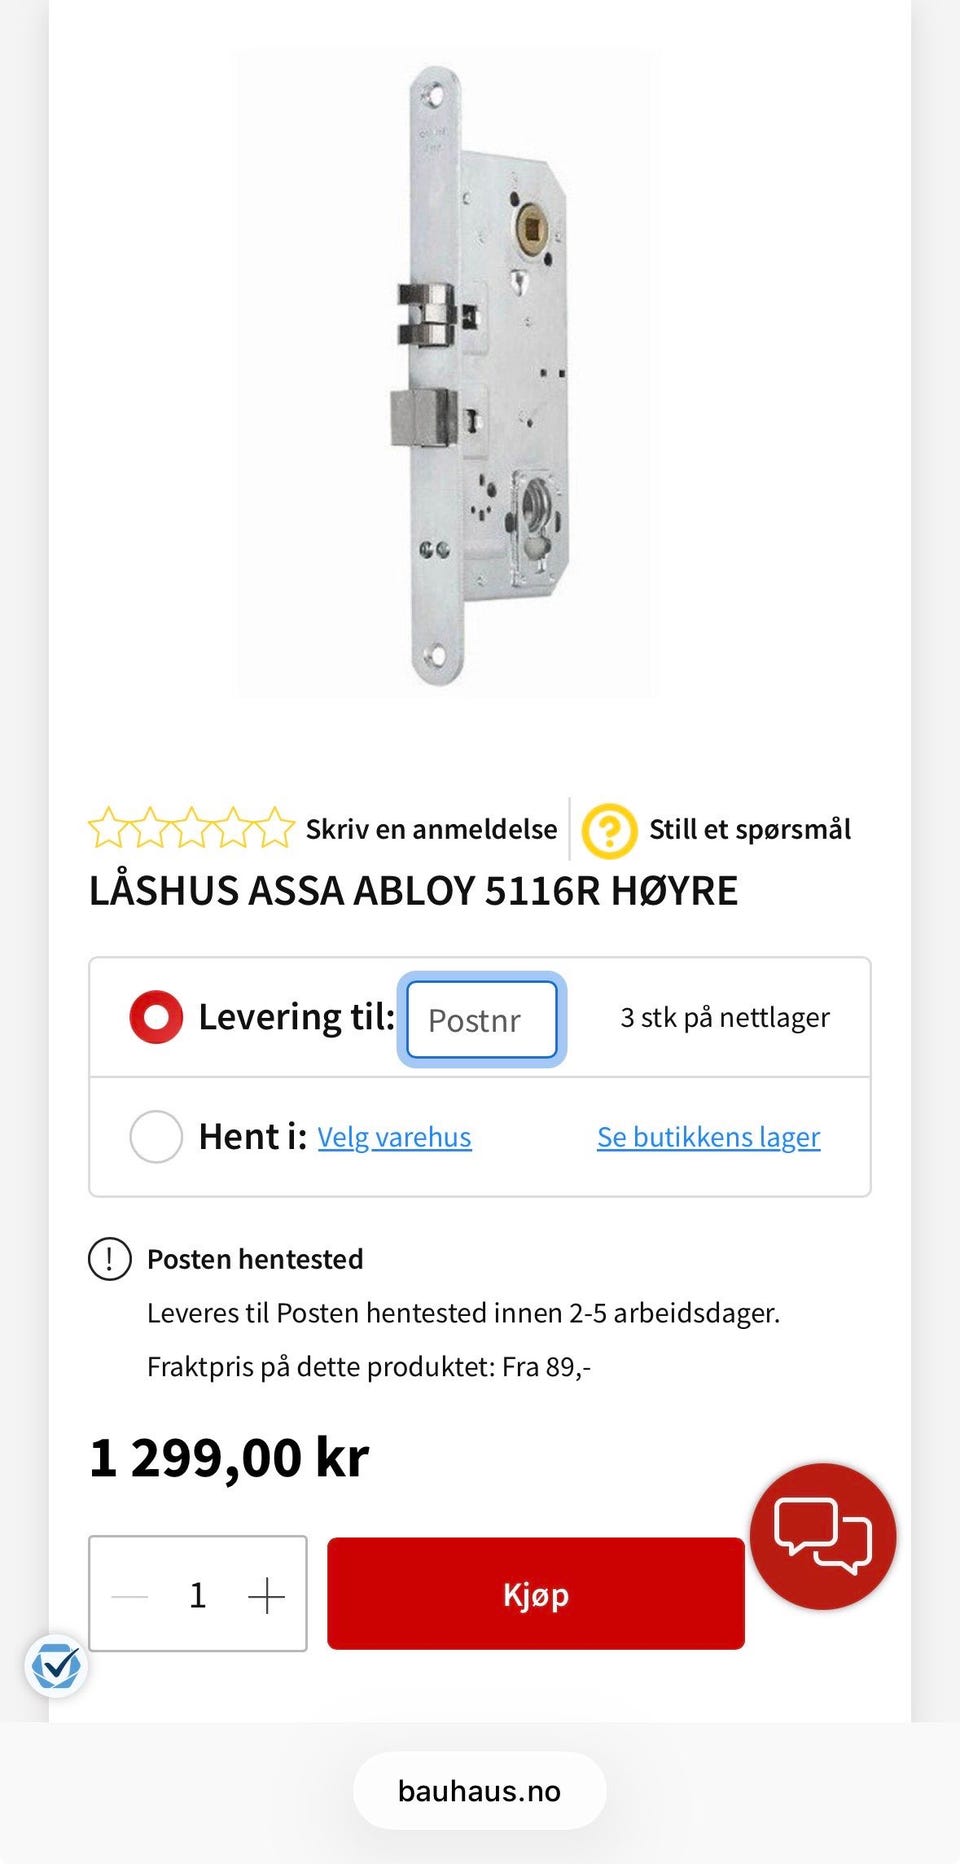Tap the blue checkmark trust badge
The width and height of the screenshot is (960, 1864).
coord(56,1666)
